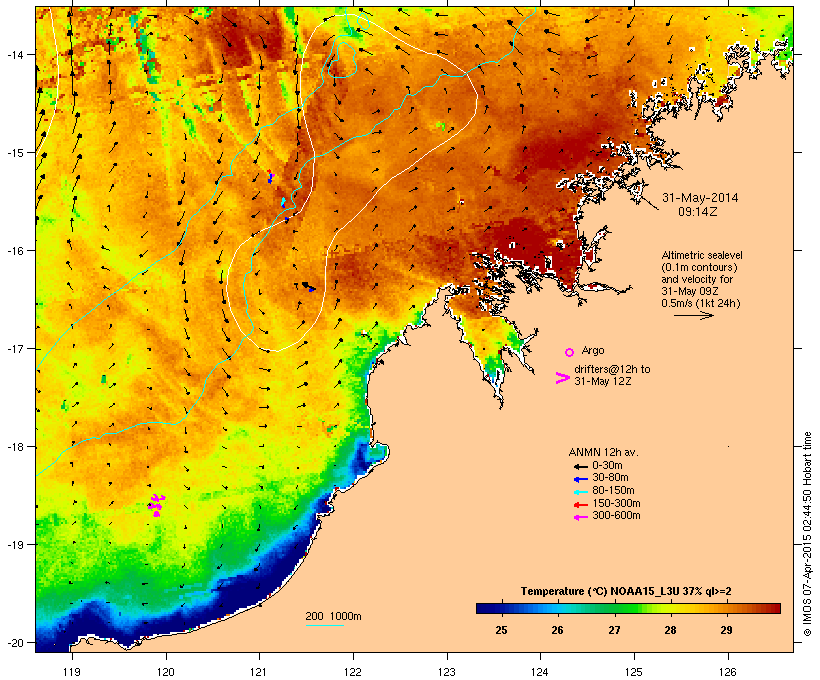Click the Altimetric sealevel label
The image size is (820, 680).
coord(702,255)
